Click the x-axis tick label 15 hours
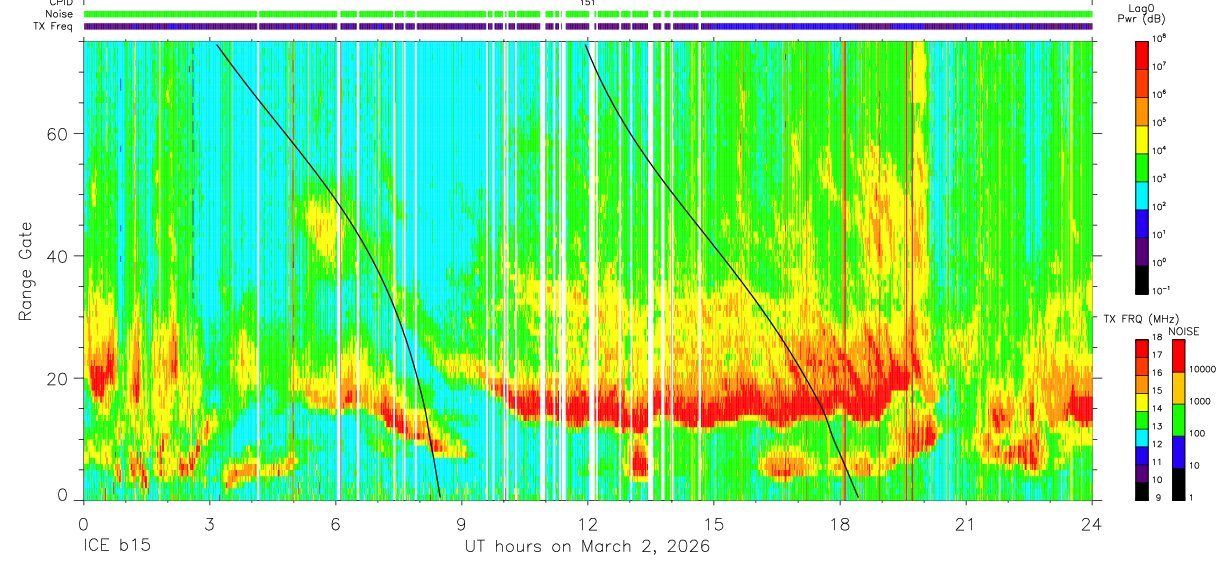The width and height of the screenshot is (1228, 567). (714, 523)
